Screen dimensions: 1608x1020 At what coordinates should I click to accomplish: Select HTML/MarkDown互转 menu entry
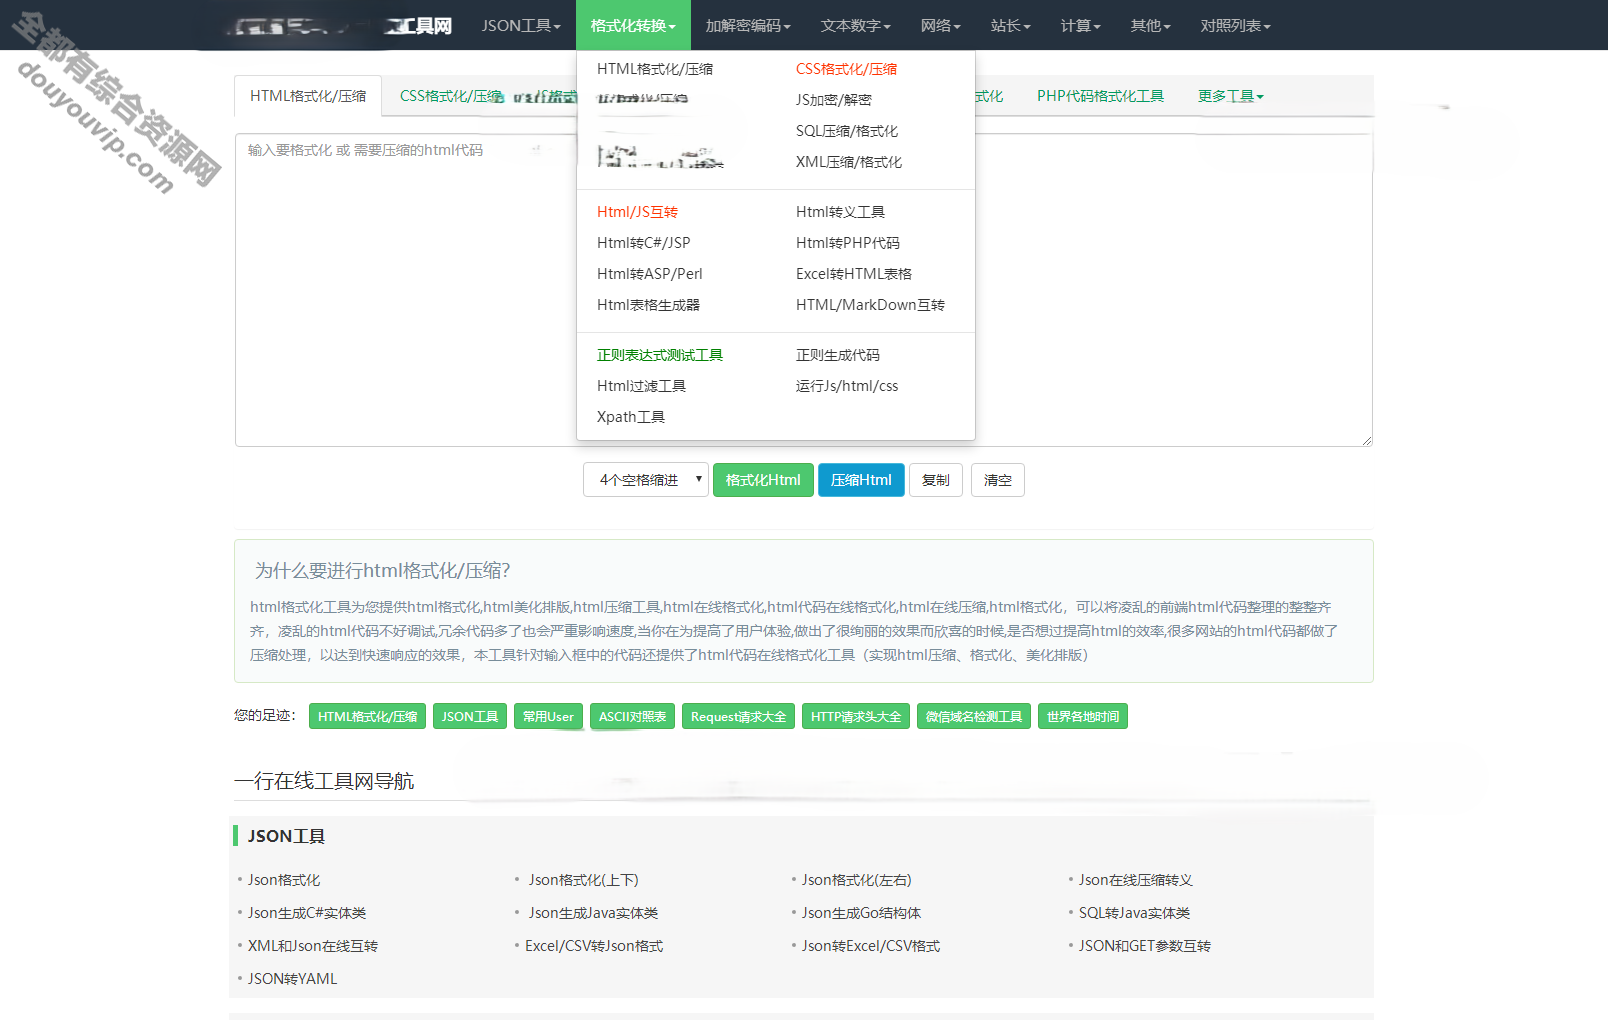click(870, 305)
